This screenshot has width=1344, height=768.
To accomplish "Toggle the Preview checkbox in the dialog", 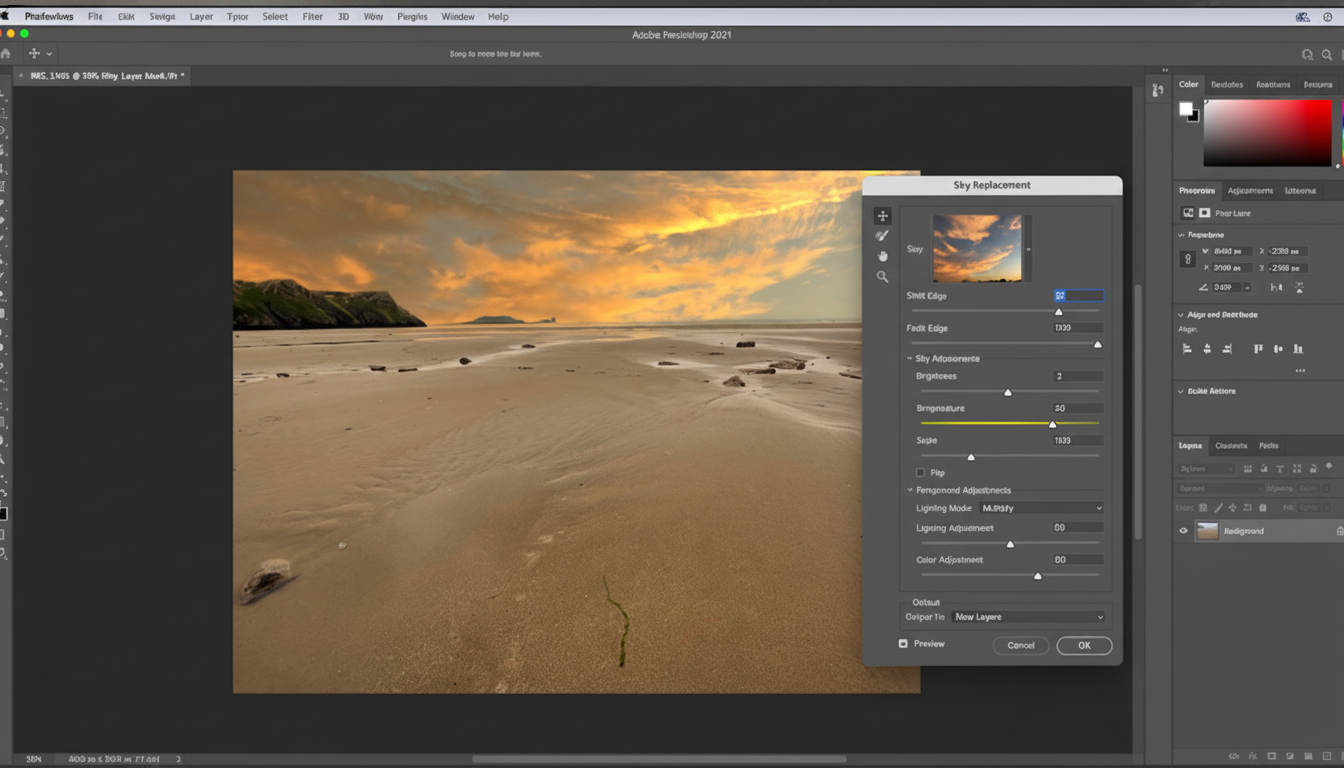I will point(905,643).
